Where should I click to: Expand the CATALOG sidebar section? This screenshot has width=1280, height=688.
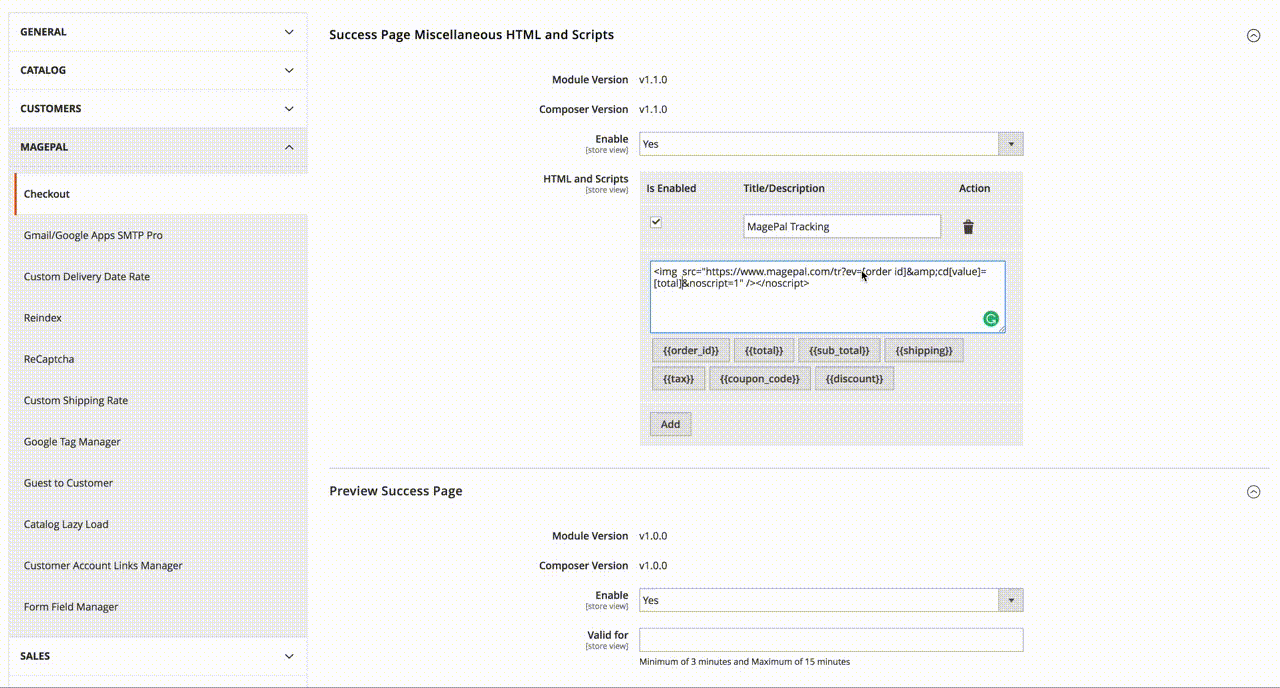158,70
